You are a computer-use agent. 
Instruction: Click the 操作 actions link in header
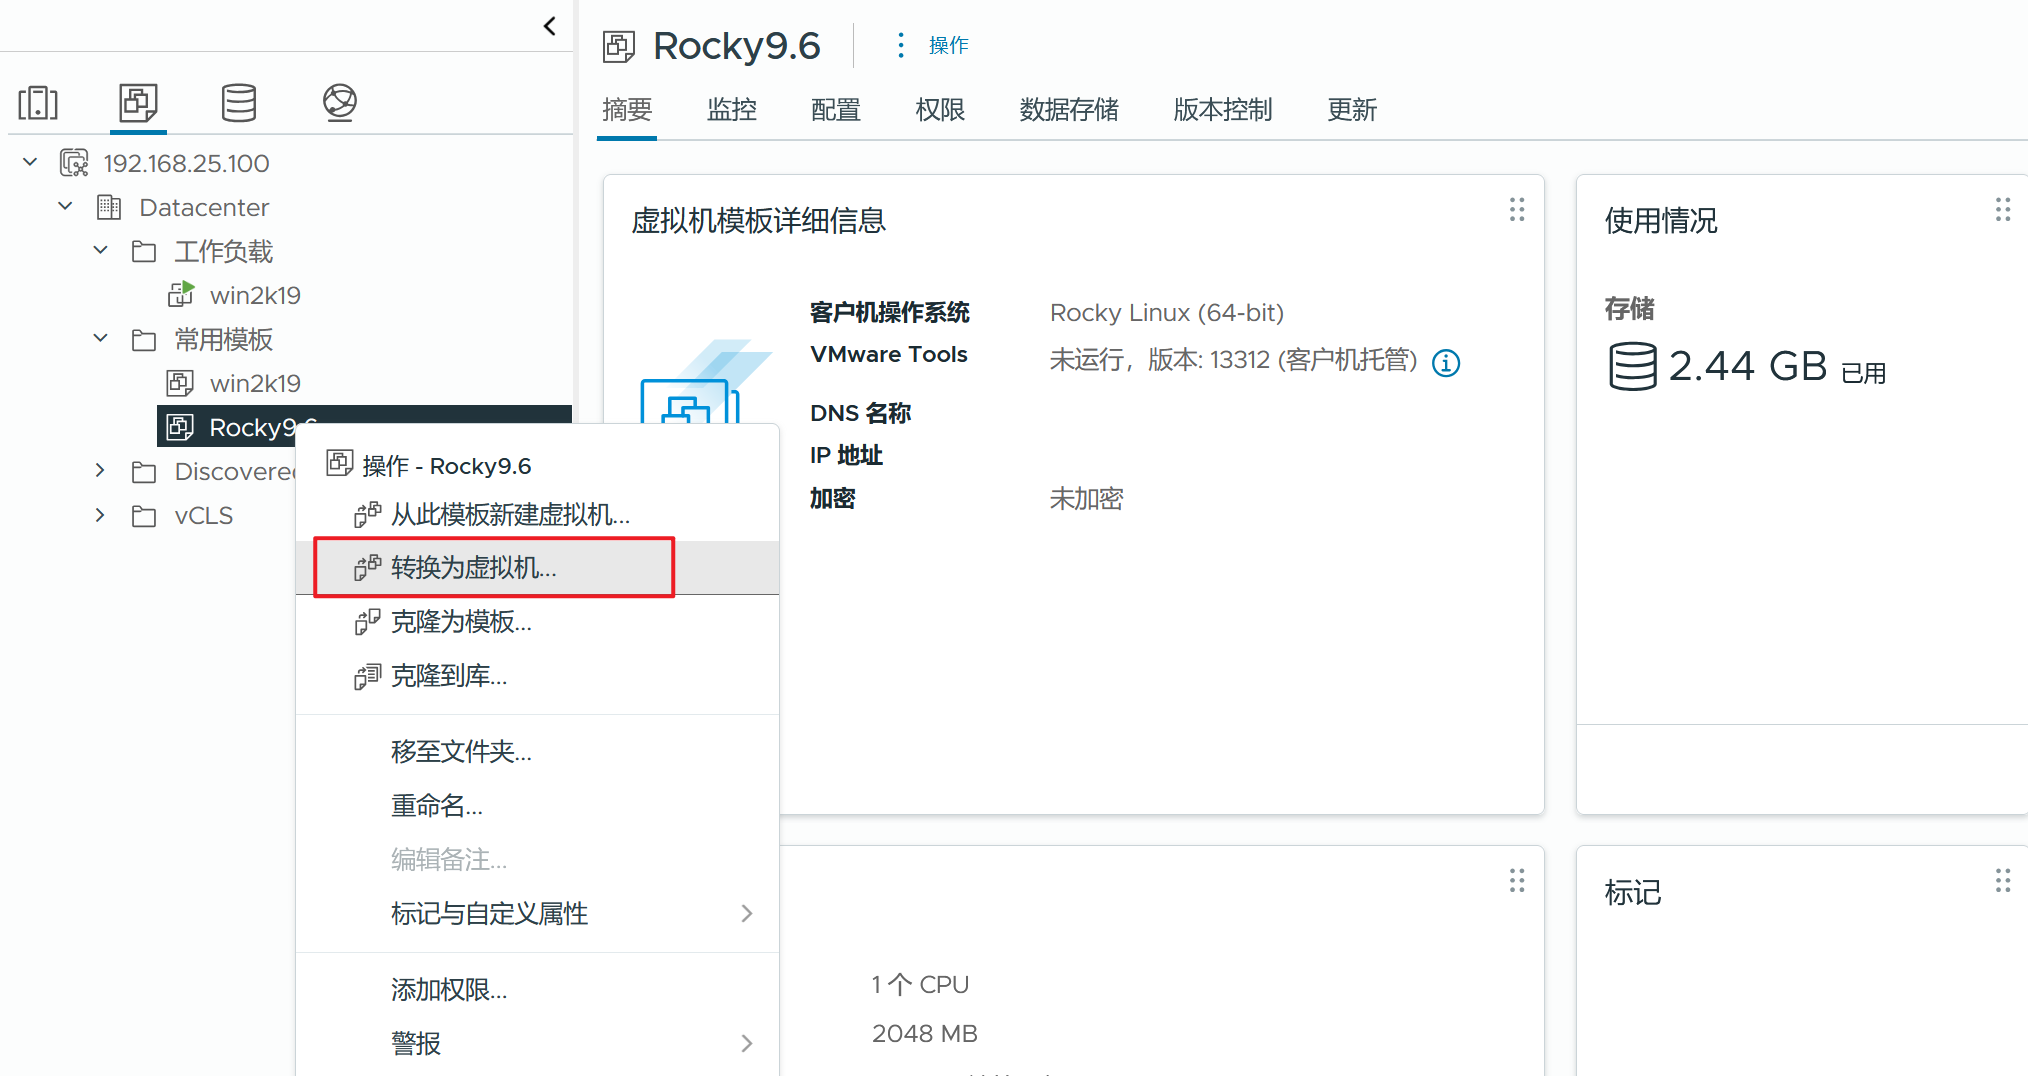(x=949, y=45)
